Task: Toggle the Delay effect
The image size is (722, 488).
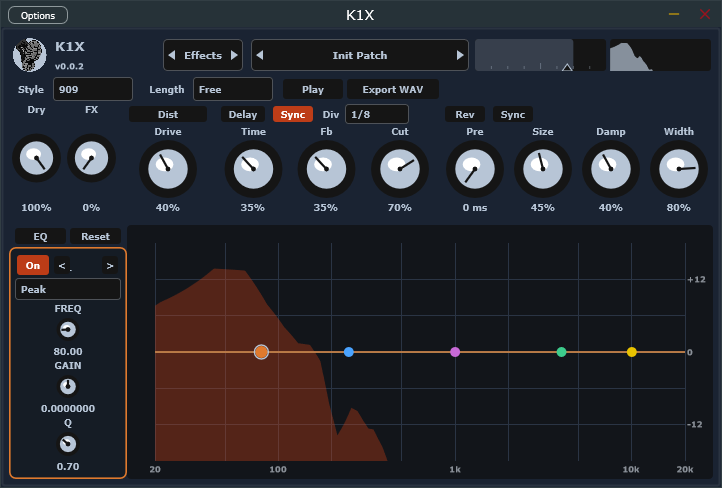Action: [243, 114]
